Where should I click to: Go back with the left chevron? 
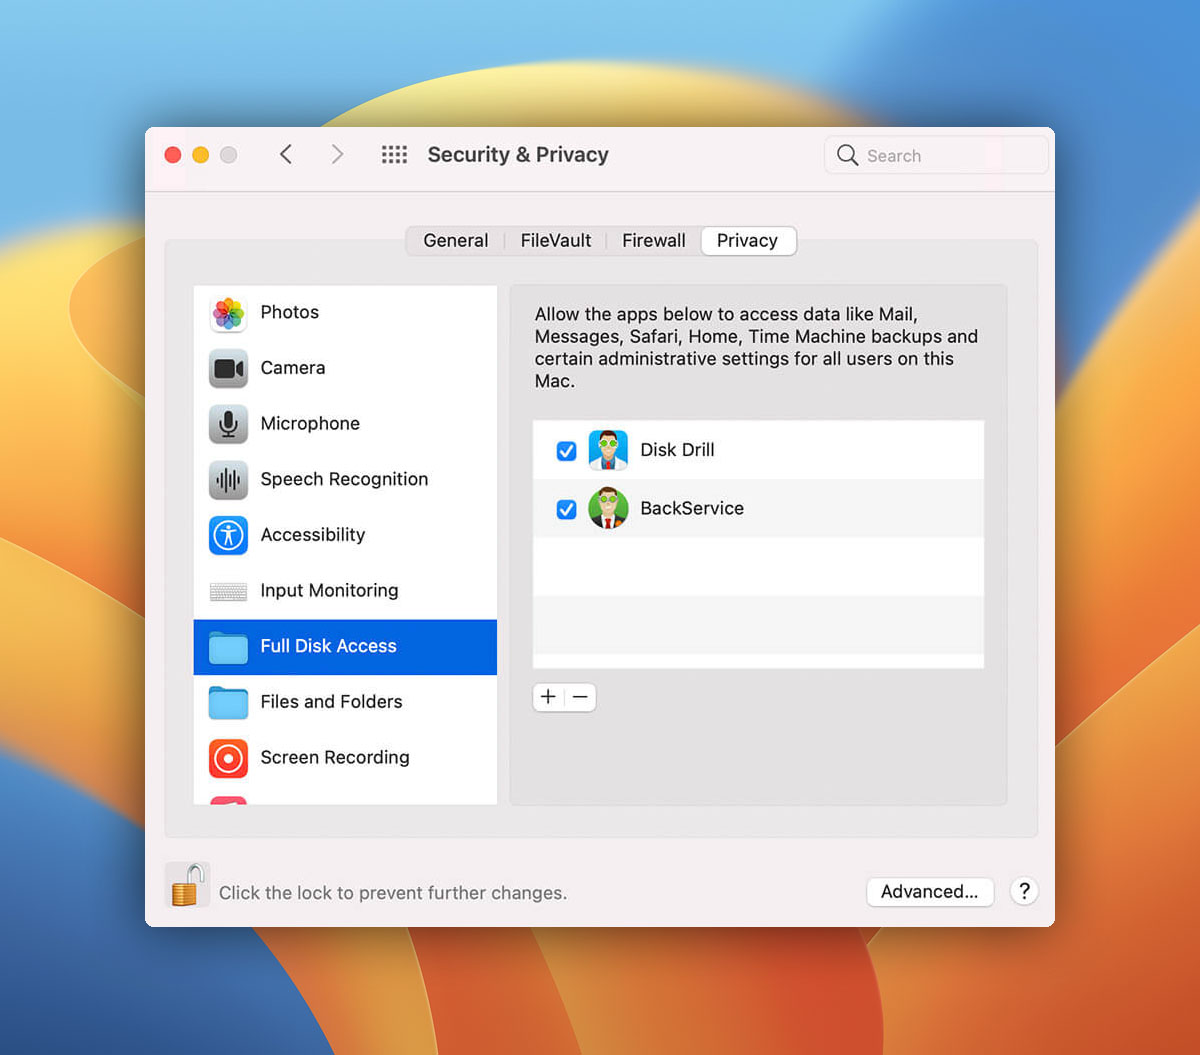point(286,154)
